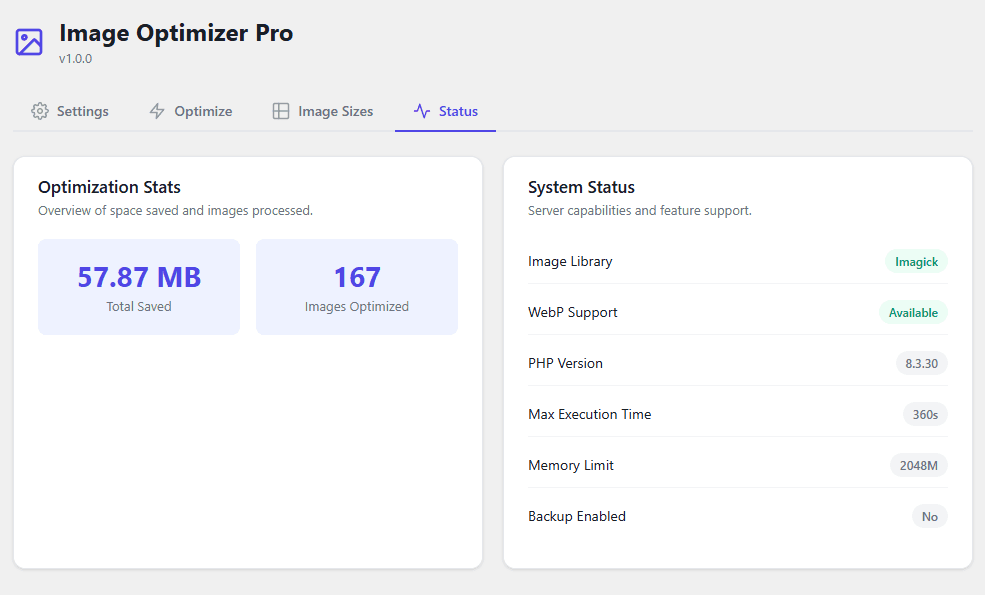Click the Optimization Stats heading
The height and width of the screenshot is (595, 985).
109,187
